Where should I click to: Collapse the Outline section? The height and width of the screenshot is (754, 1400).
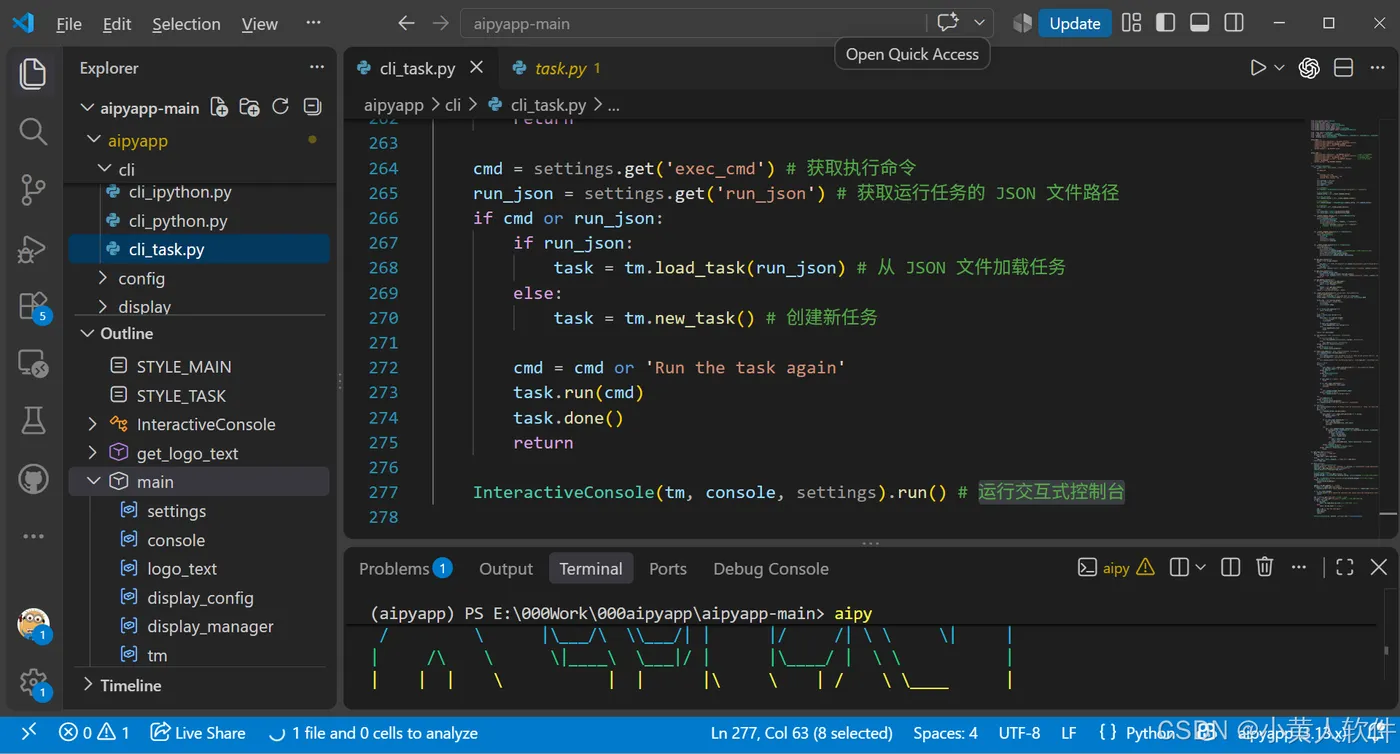(89, 333)
